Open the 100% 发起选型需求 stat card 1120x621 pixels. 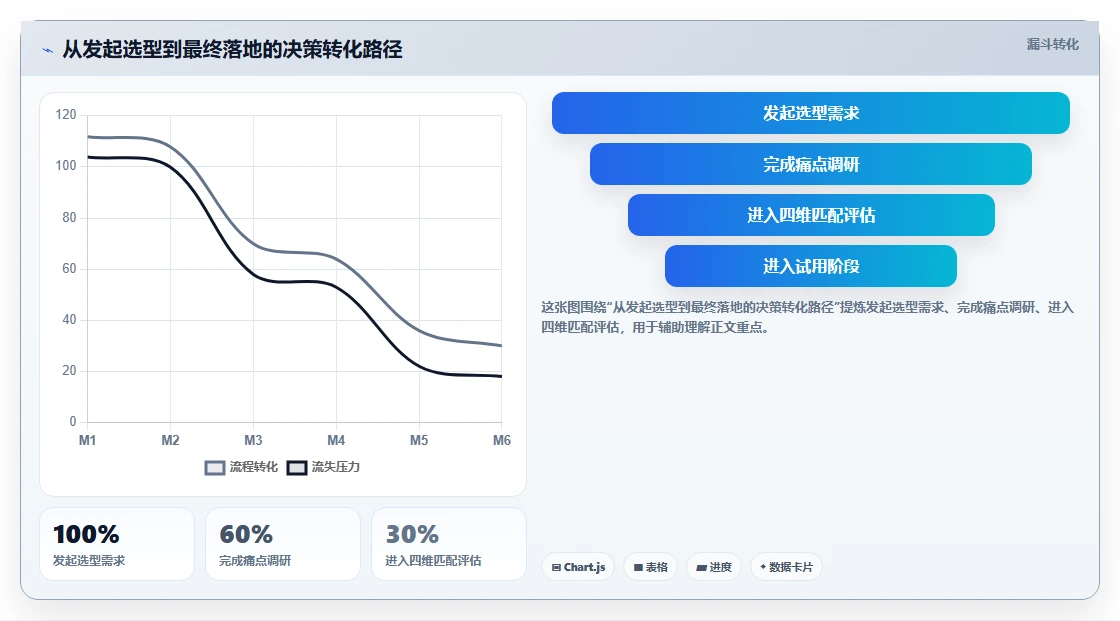click(117, 544)
